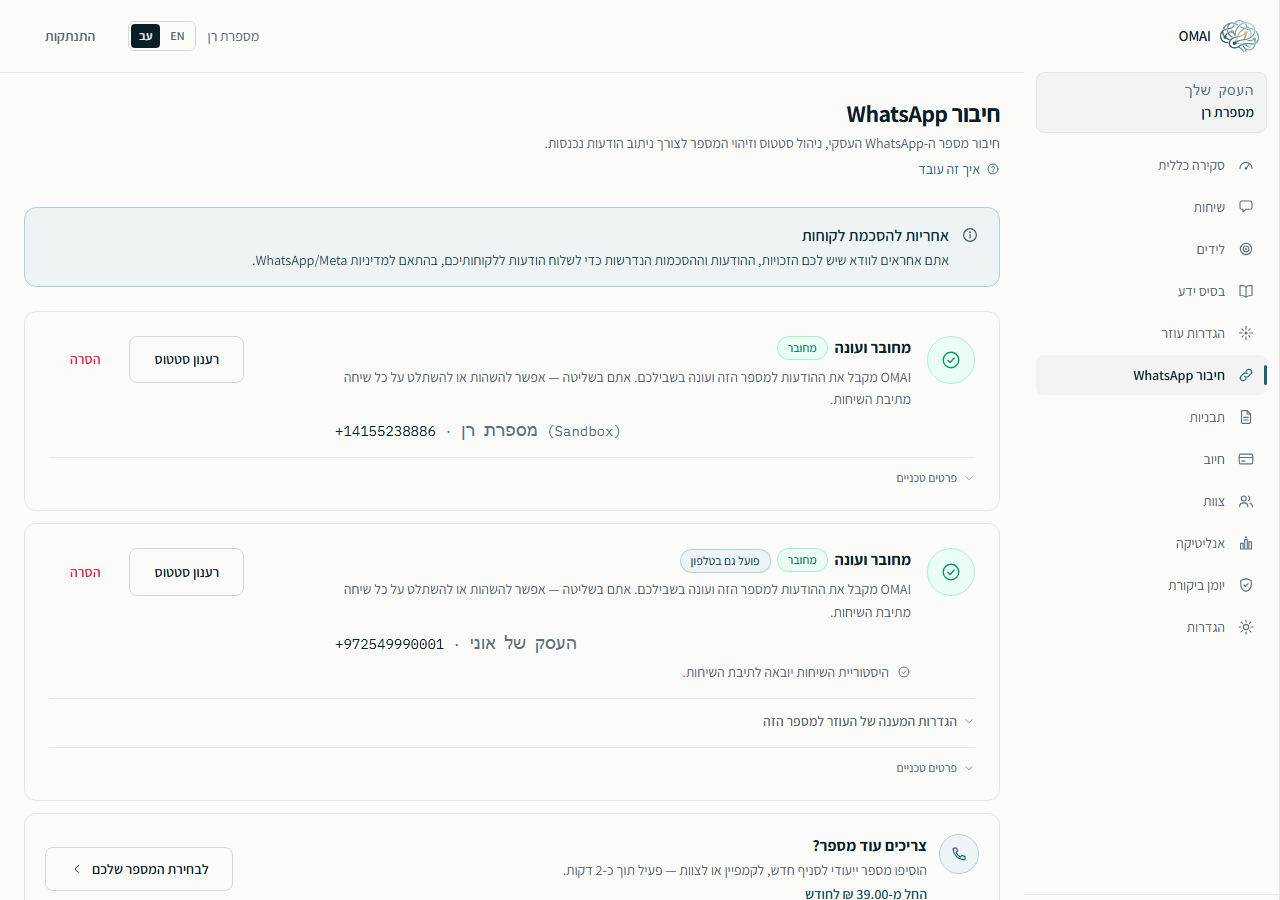
Task: Click הסרה for העסק של אוני
Action: [85, 572]
